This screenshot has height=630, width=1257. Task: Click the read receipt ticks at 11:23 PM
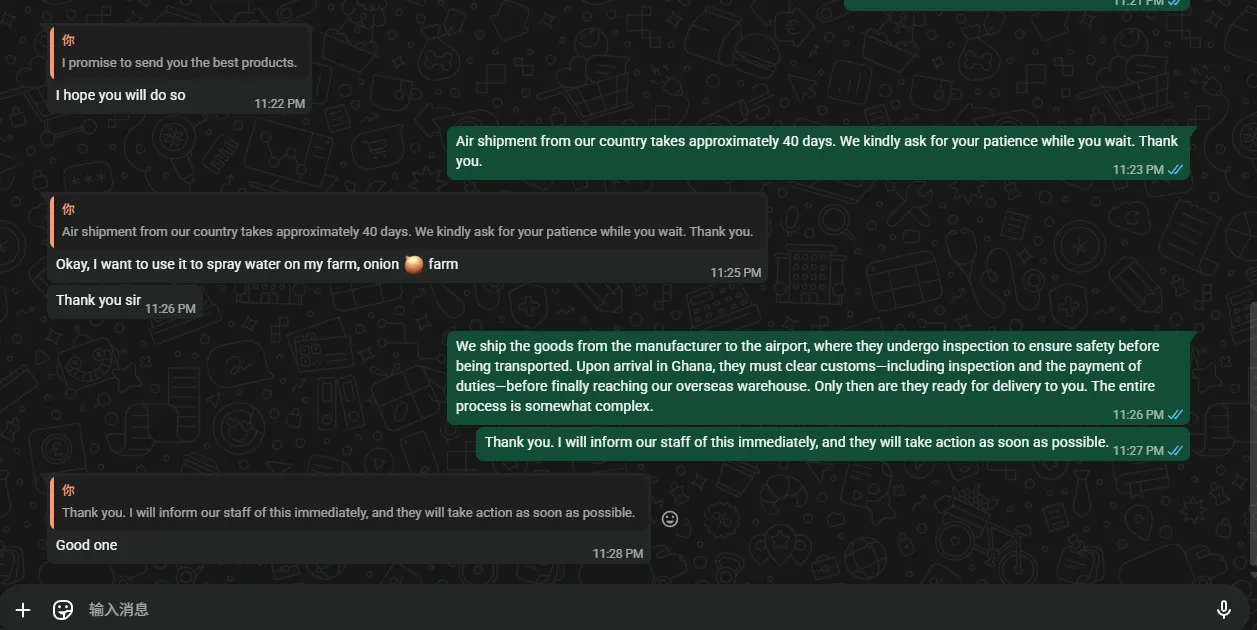click(1176, 170)
